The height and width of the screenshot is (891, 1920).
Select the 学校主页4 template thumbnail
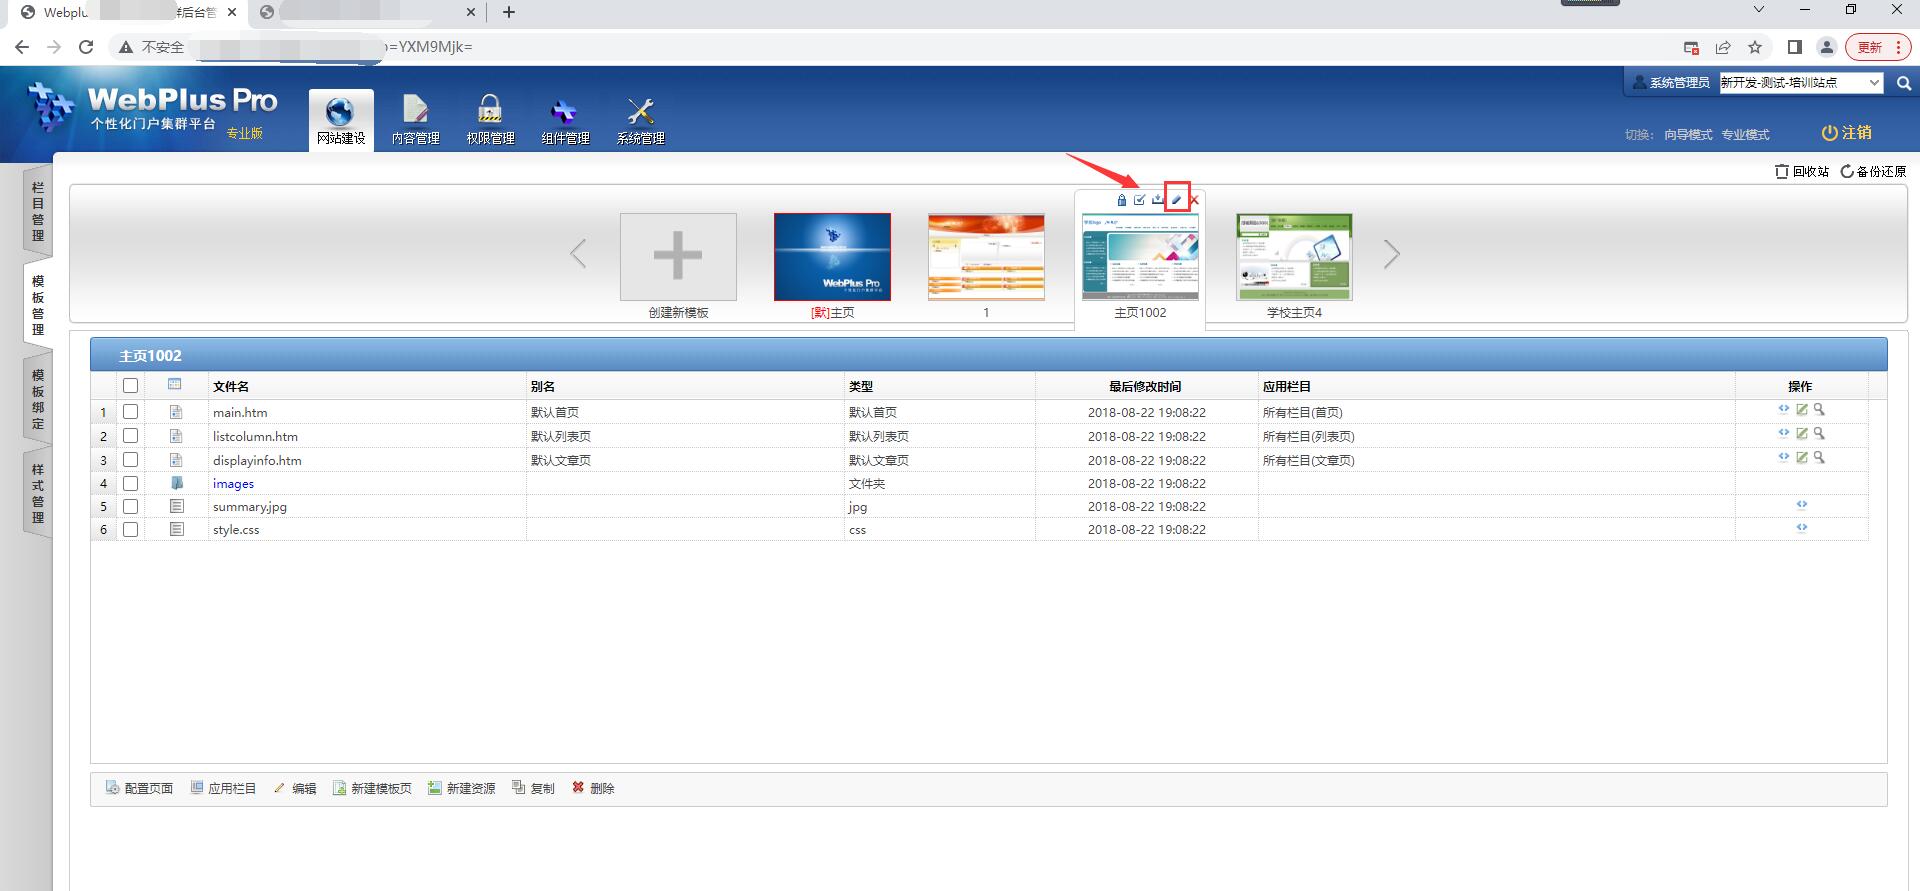pyautogui.click(x=1294, y=257)
